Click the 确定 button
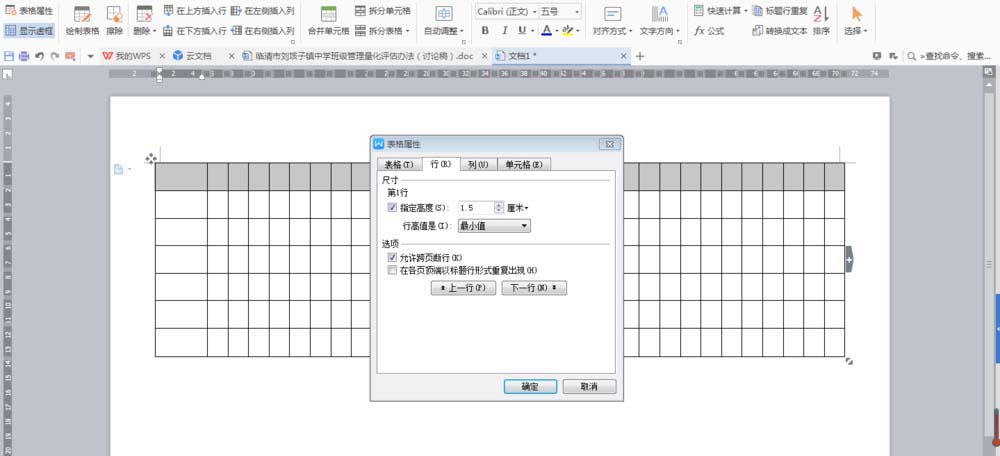1000x456 pixels. (x=530, y=386)
